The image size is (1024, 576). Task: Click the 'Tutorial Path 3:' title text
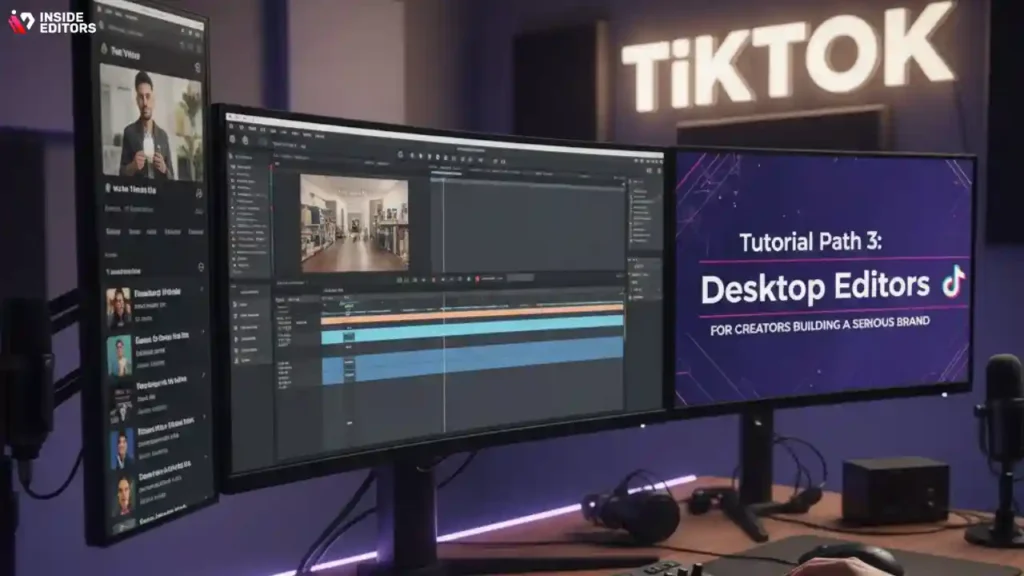point(810,242)
